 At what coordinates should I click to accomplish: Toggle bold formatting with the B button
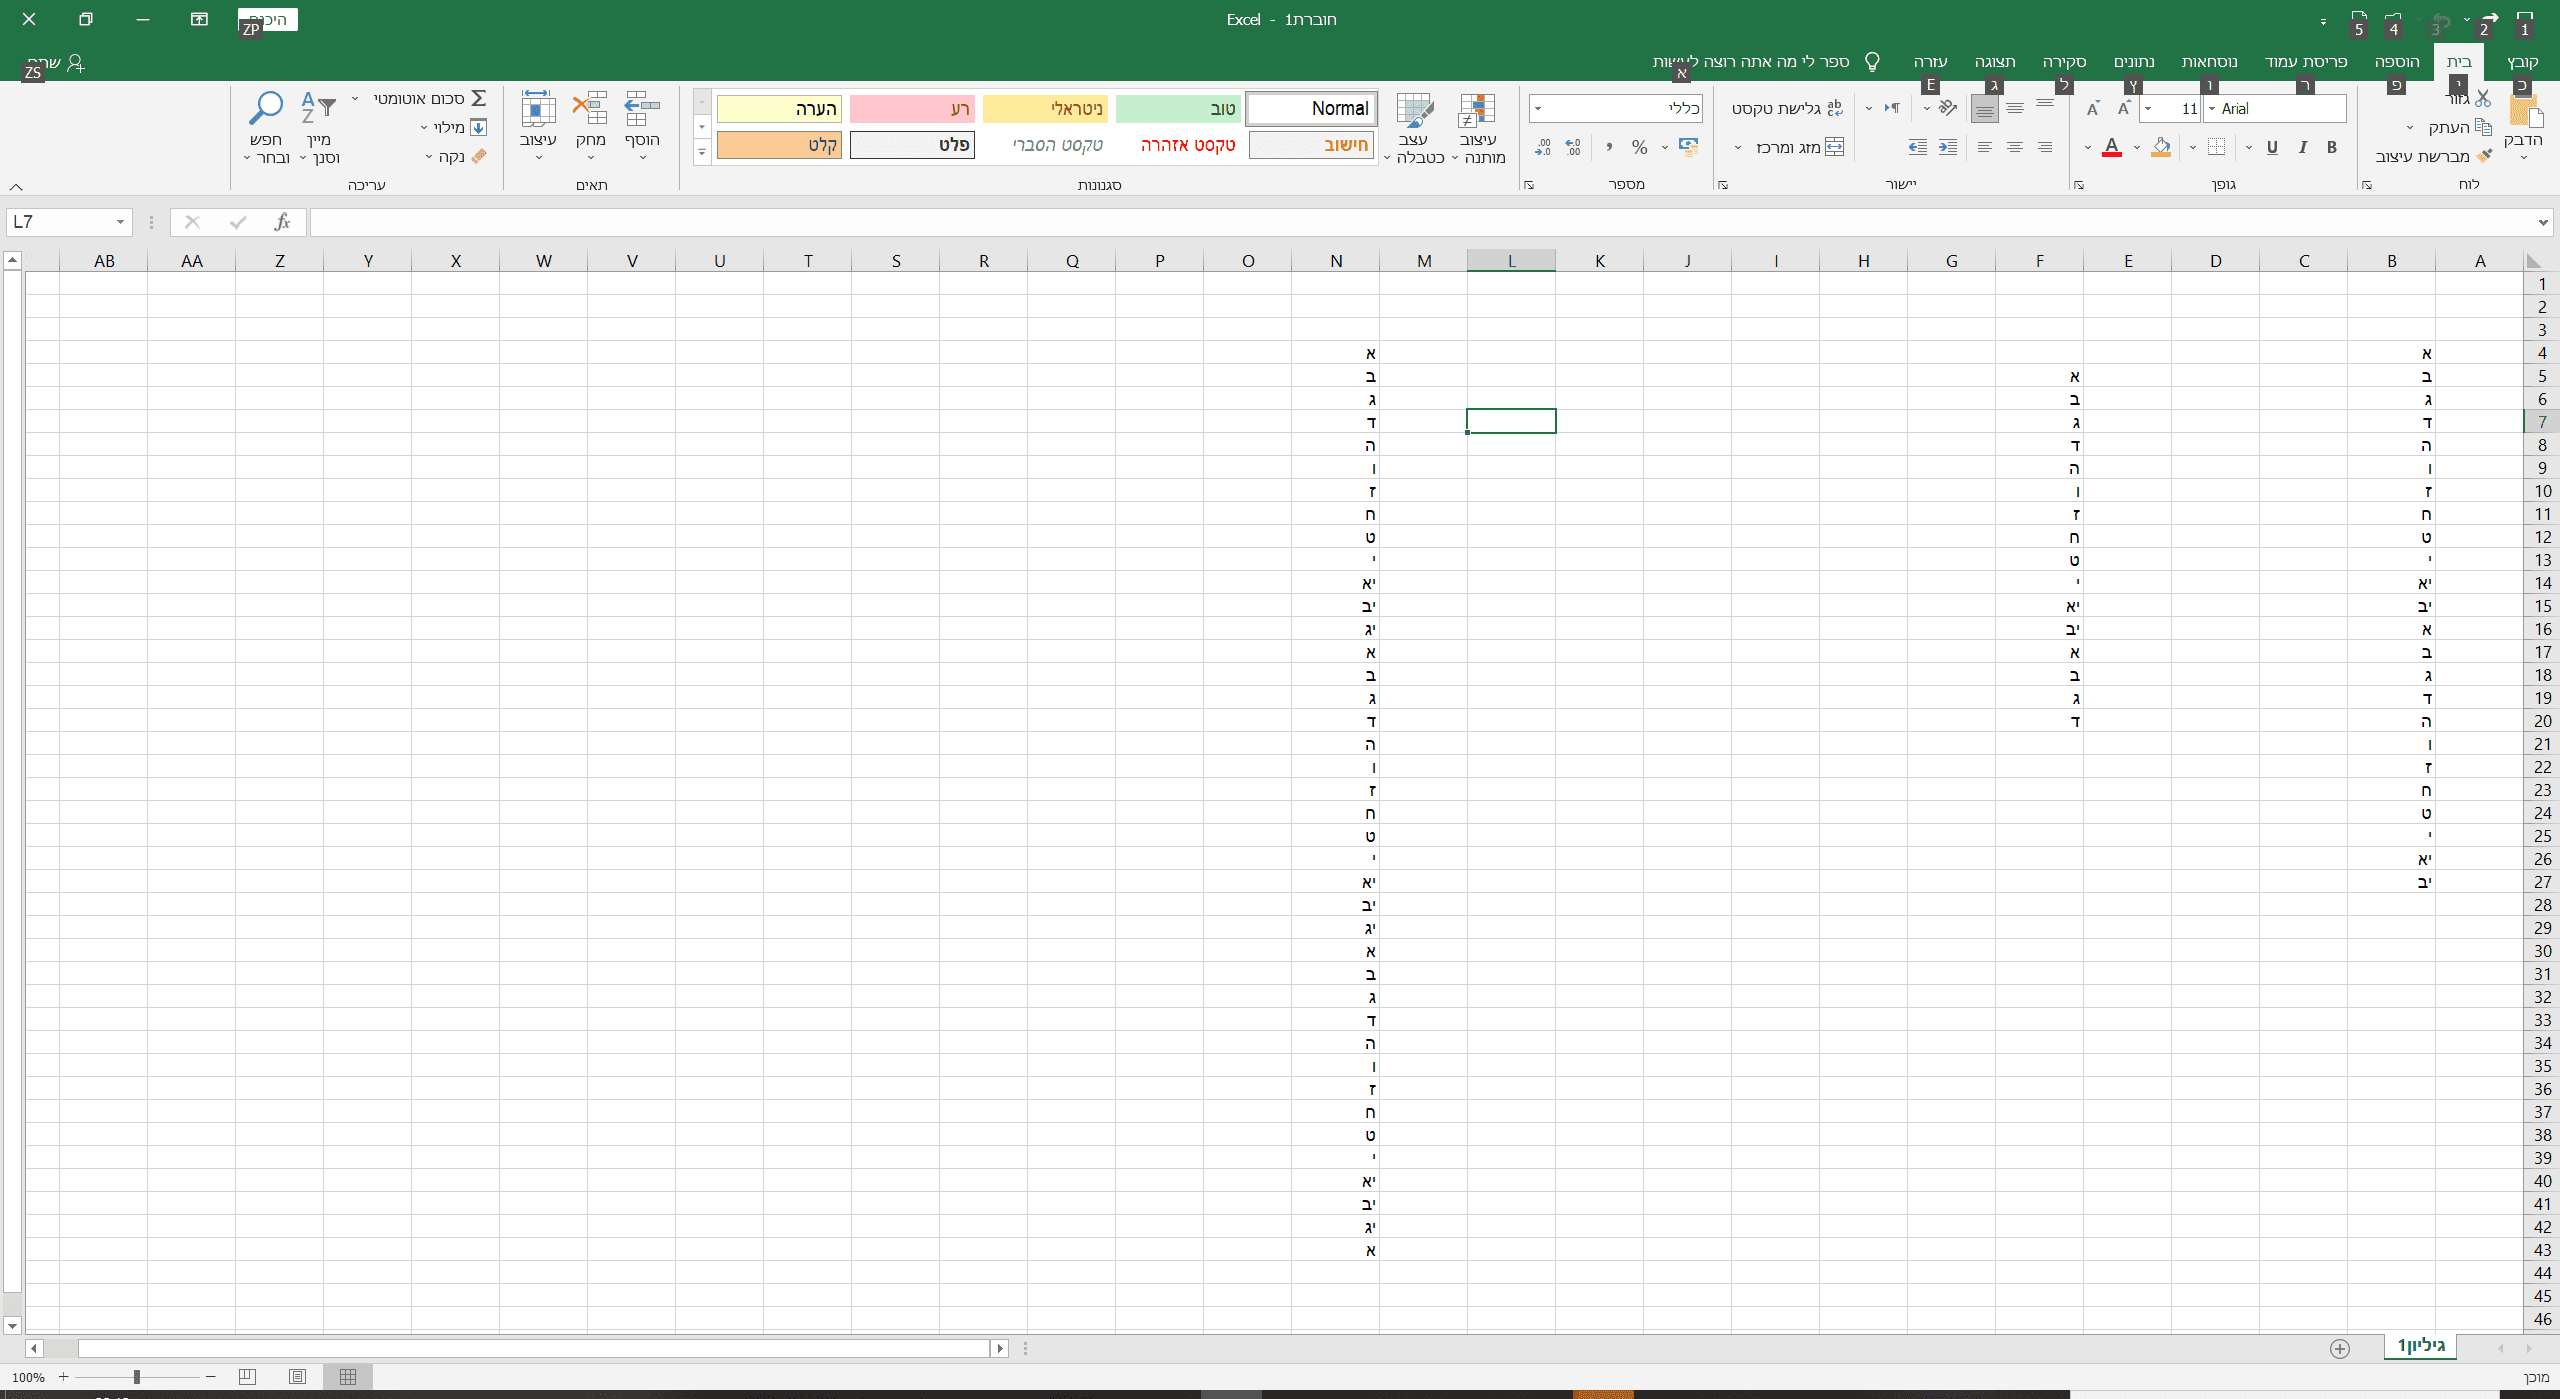coord(2332,147)
